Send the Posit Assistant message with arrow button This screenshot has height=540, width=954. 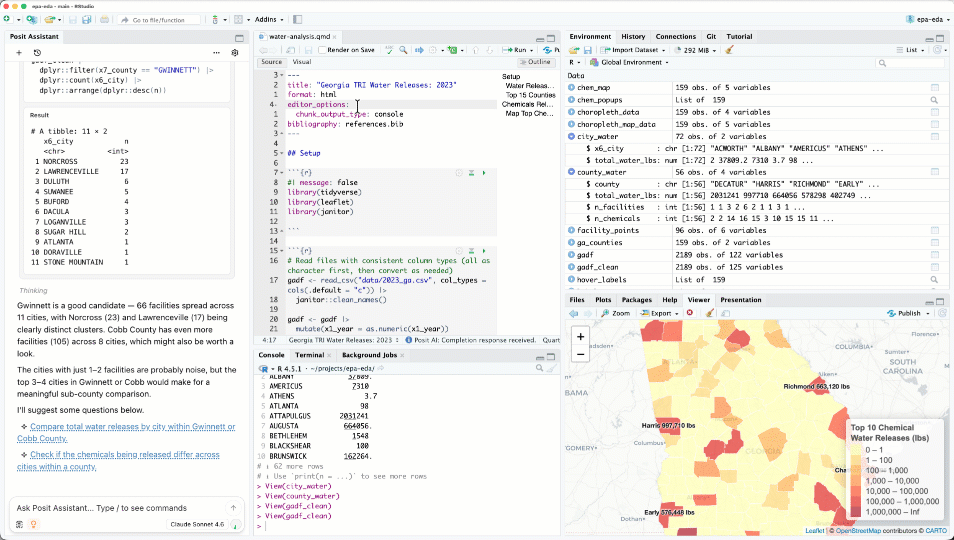click(x=233, y=508)
